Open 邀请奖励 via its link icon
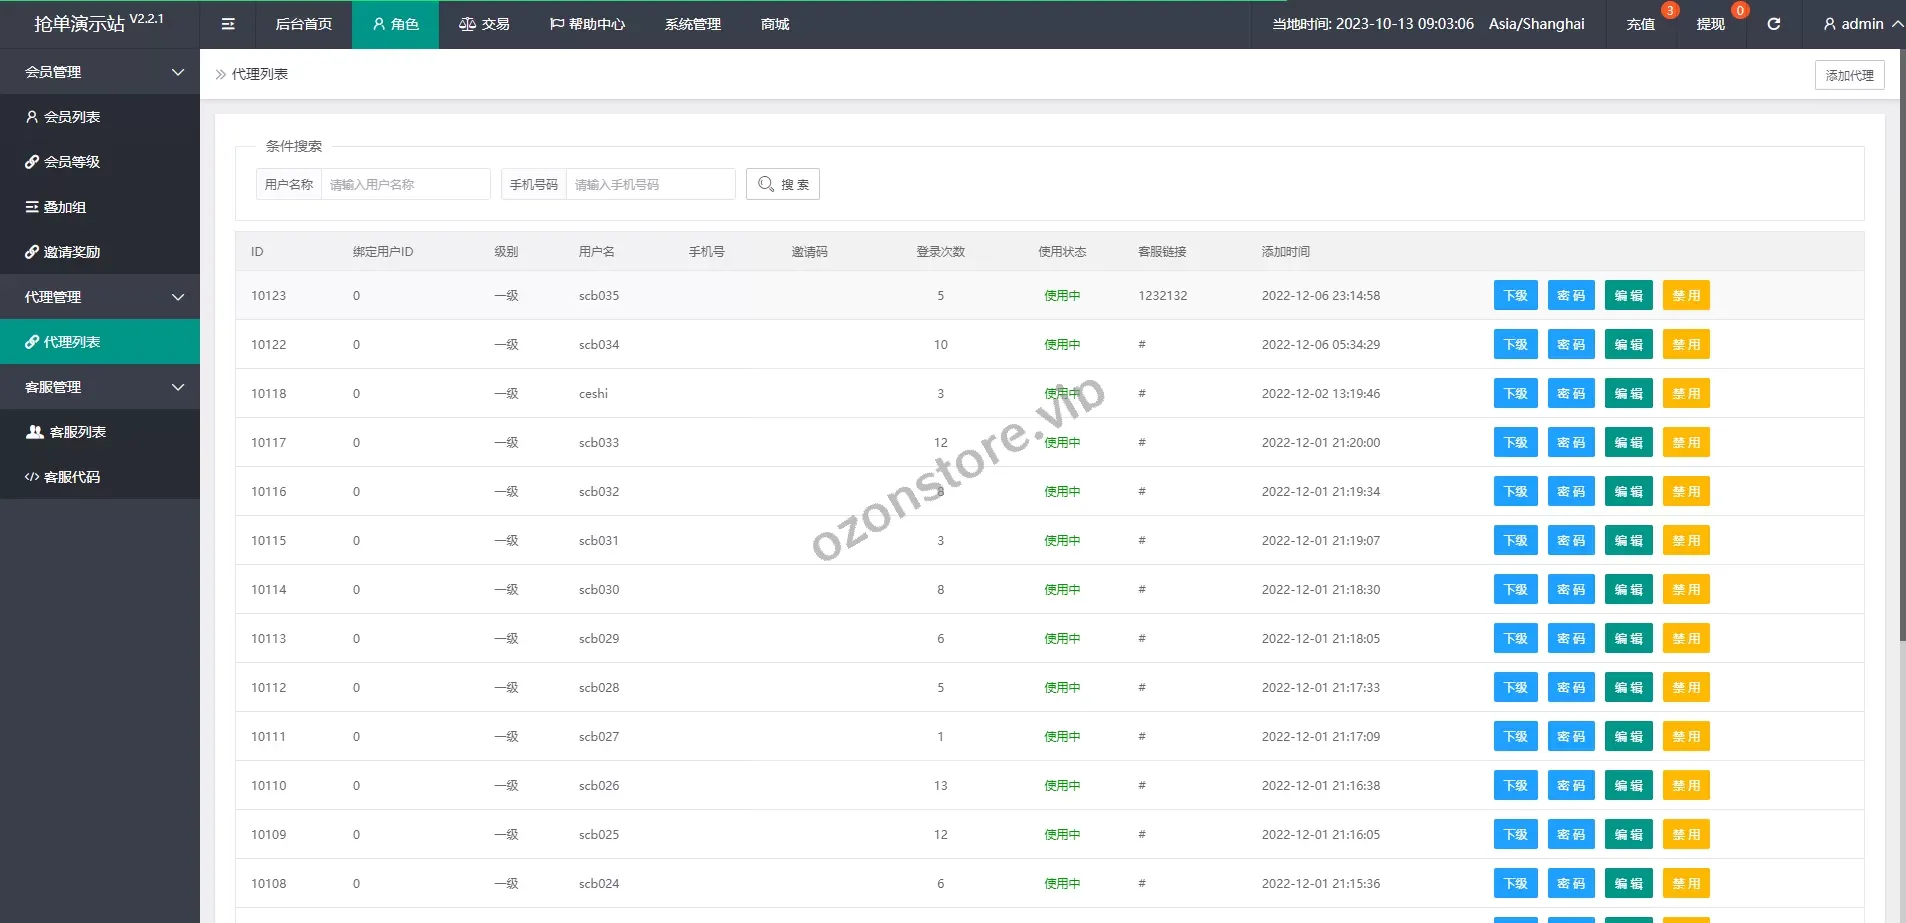 coord(33,251)
